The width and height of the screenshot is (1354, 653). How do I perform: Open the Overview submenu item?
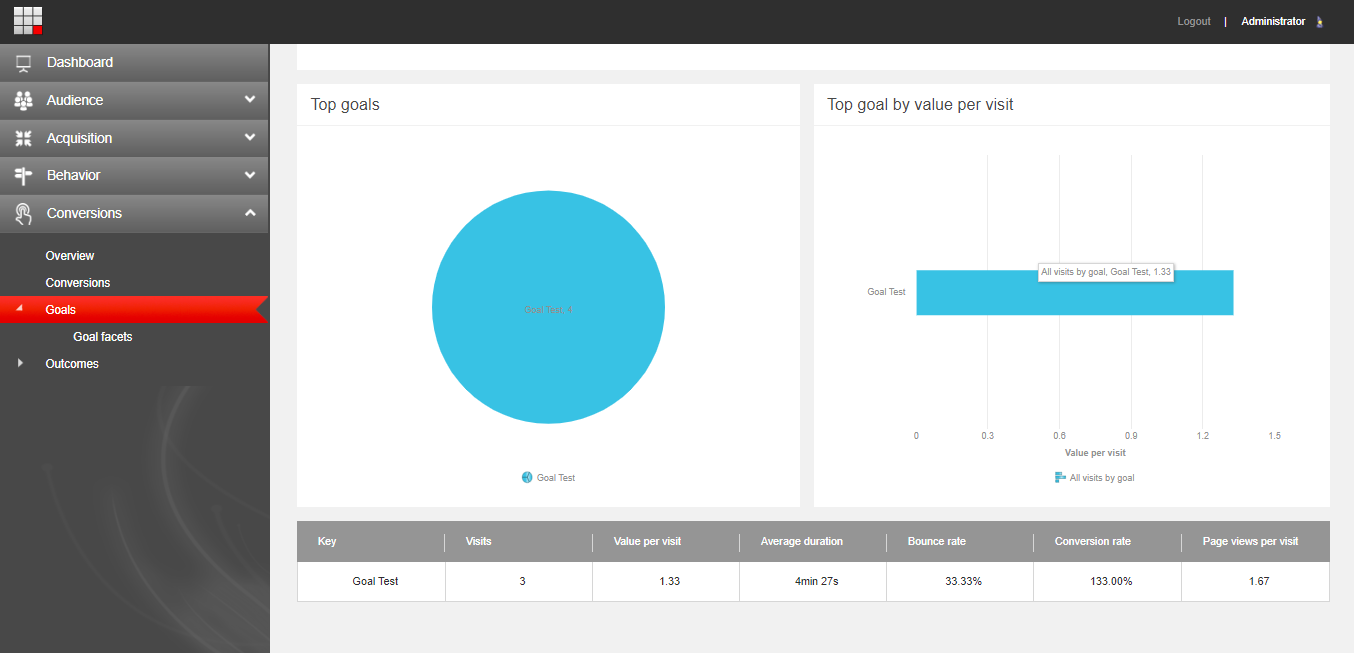click(70, 256)
